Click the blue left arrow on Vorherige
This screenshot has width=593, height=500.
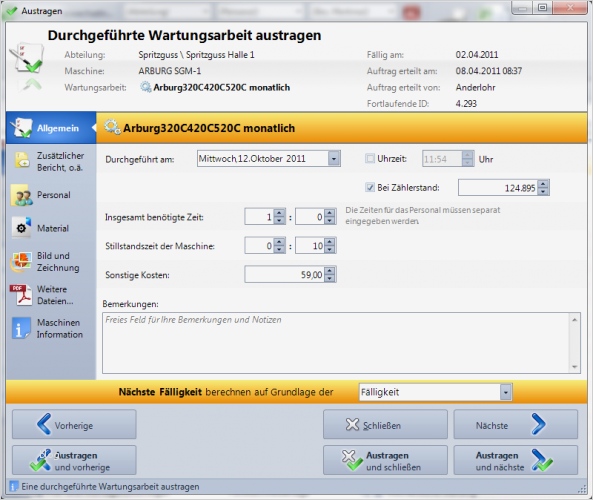tap(44, 424)
